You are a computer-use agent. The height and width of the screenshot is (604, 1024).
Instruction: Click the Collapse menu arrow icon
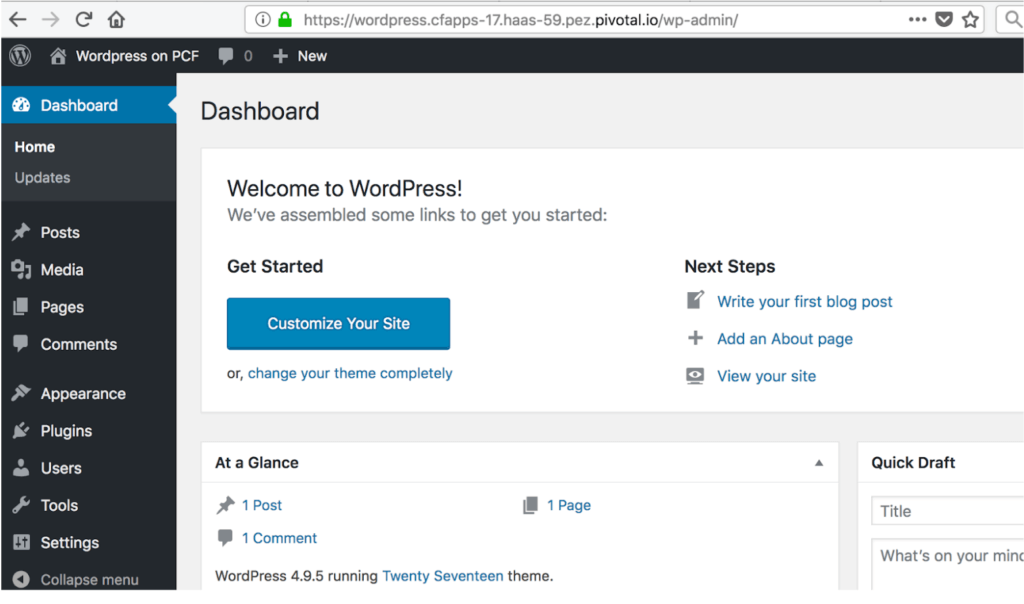(21, 579)
